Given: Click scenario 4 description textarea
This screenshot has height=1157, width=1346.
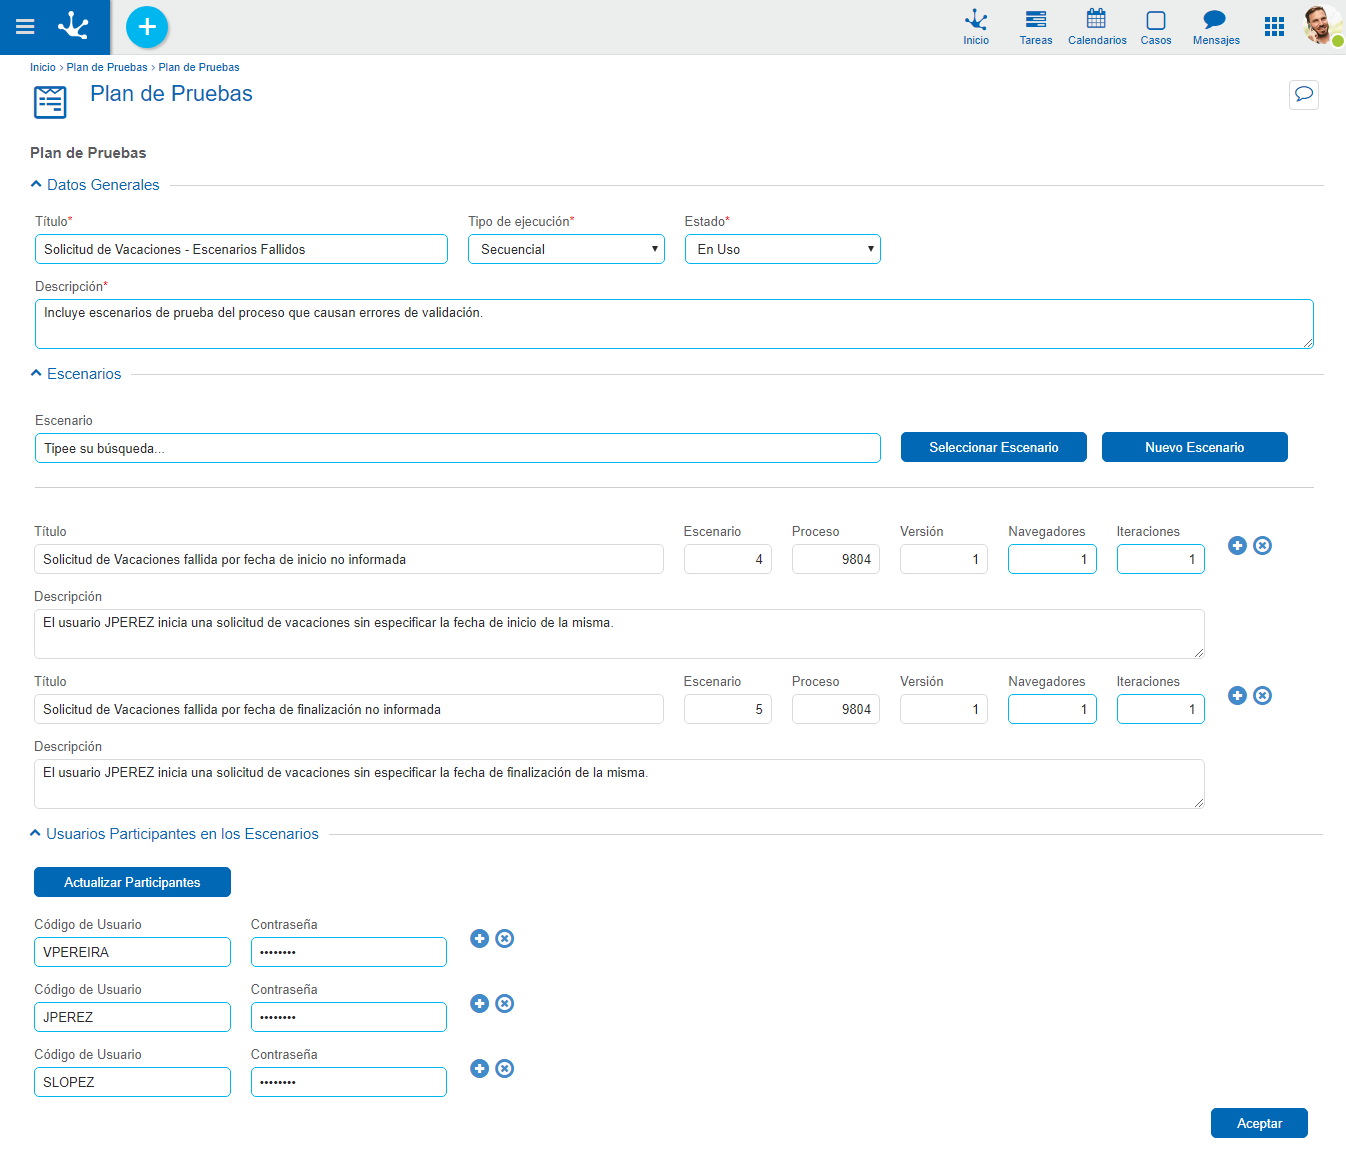Looking at the screenshot, I should [x=619, y=634].
